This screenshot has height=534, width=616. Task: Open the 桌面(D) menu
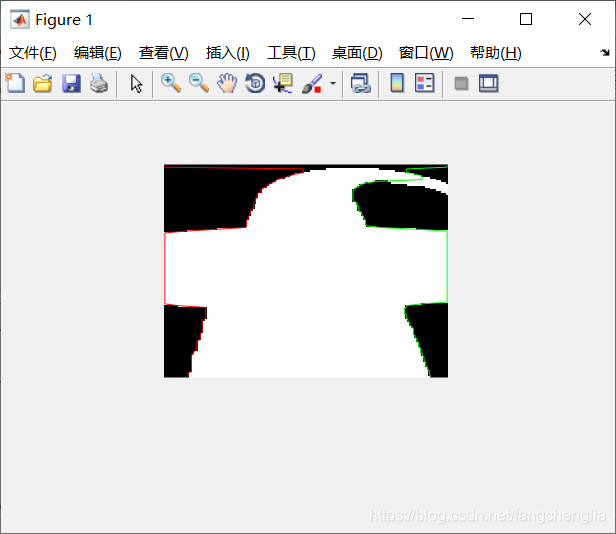tap(357, 53)
